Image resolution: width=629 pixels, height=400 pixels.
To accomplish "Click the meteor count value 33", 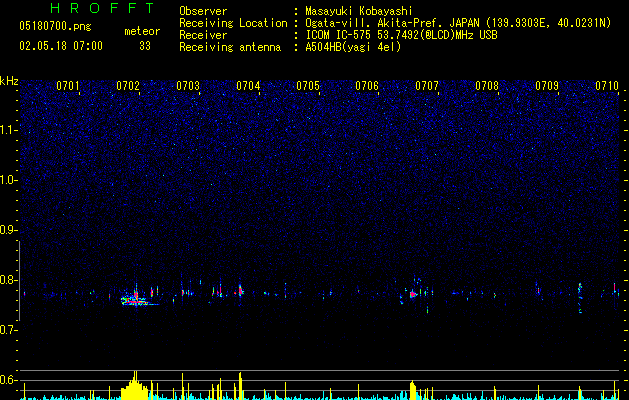I will (145, 46).
